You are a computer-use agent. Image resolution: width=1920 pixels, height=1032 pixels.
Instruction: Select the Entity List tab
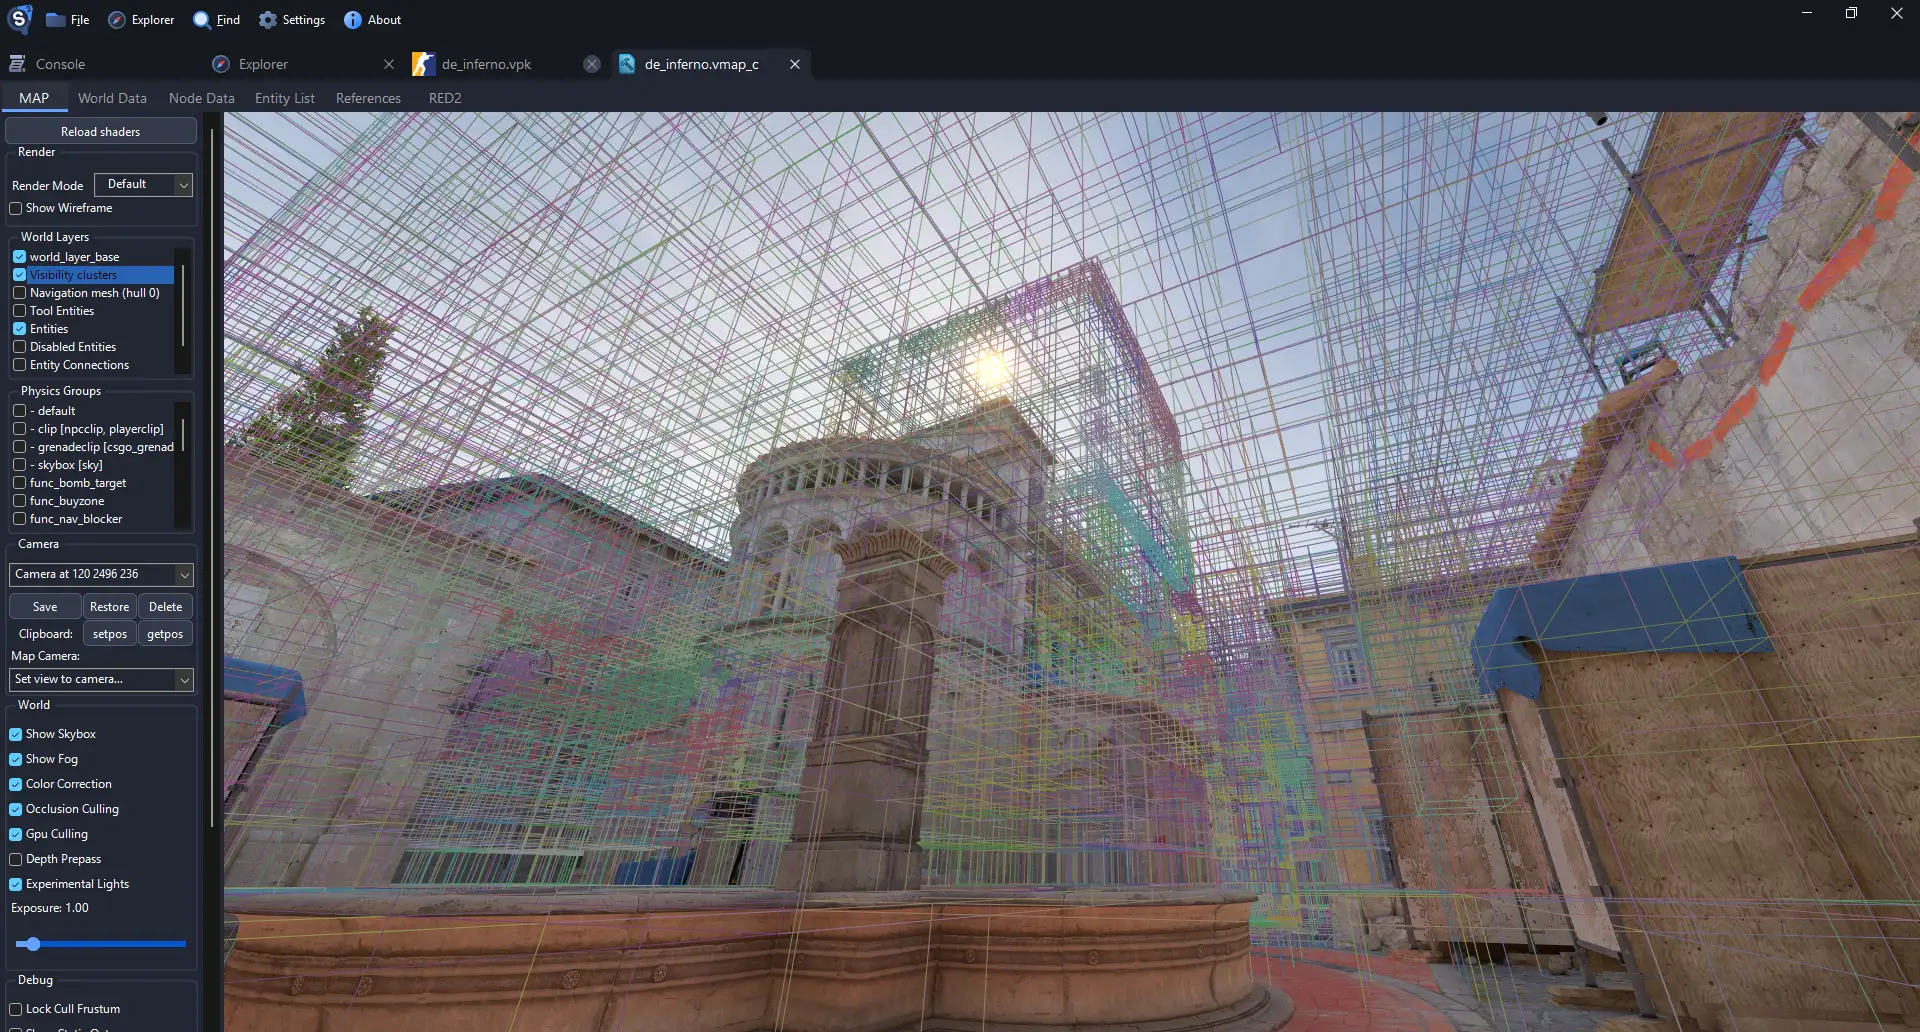point(284,98)
